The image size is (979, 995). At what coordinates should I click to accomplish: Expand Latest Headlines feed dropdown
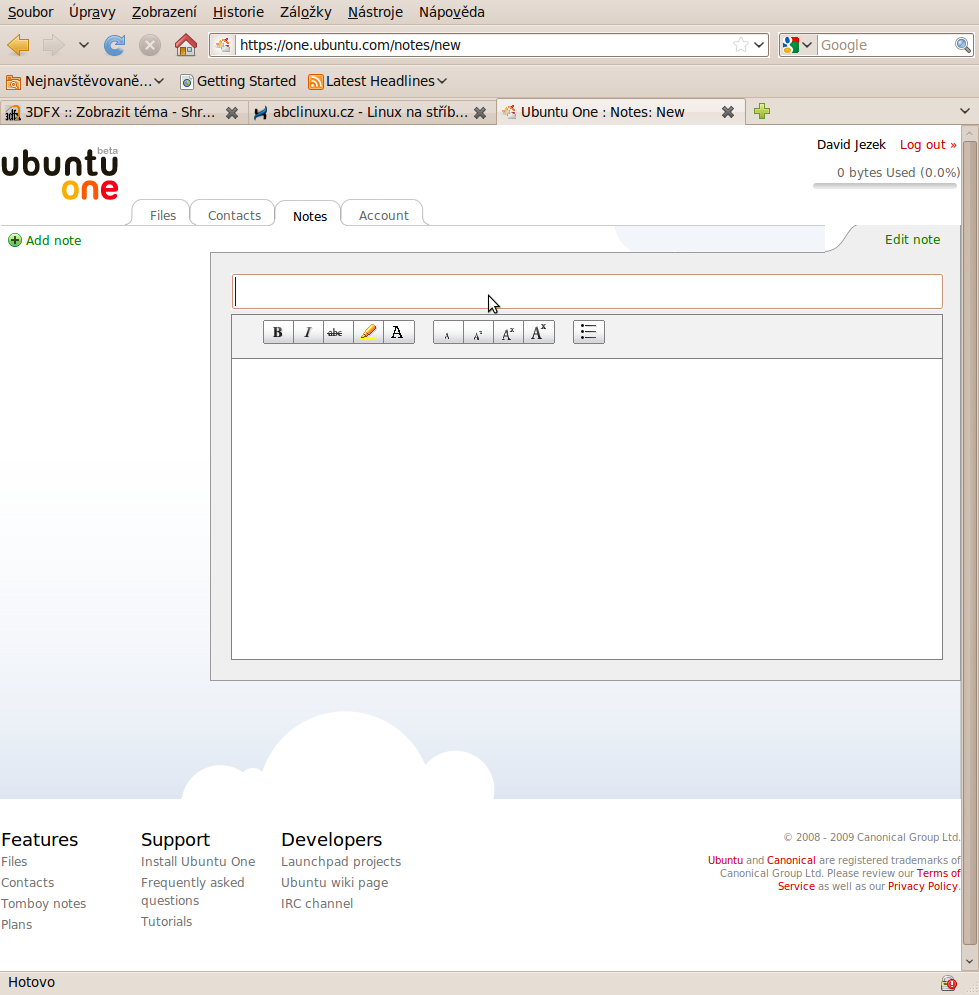[x=378, y=81]
